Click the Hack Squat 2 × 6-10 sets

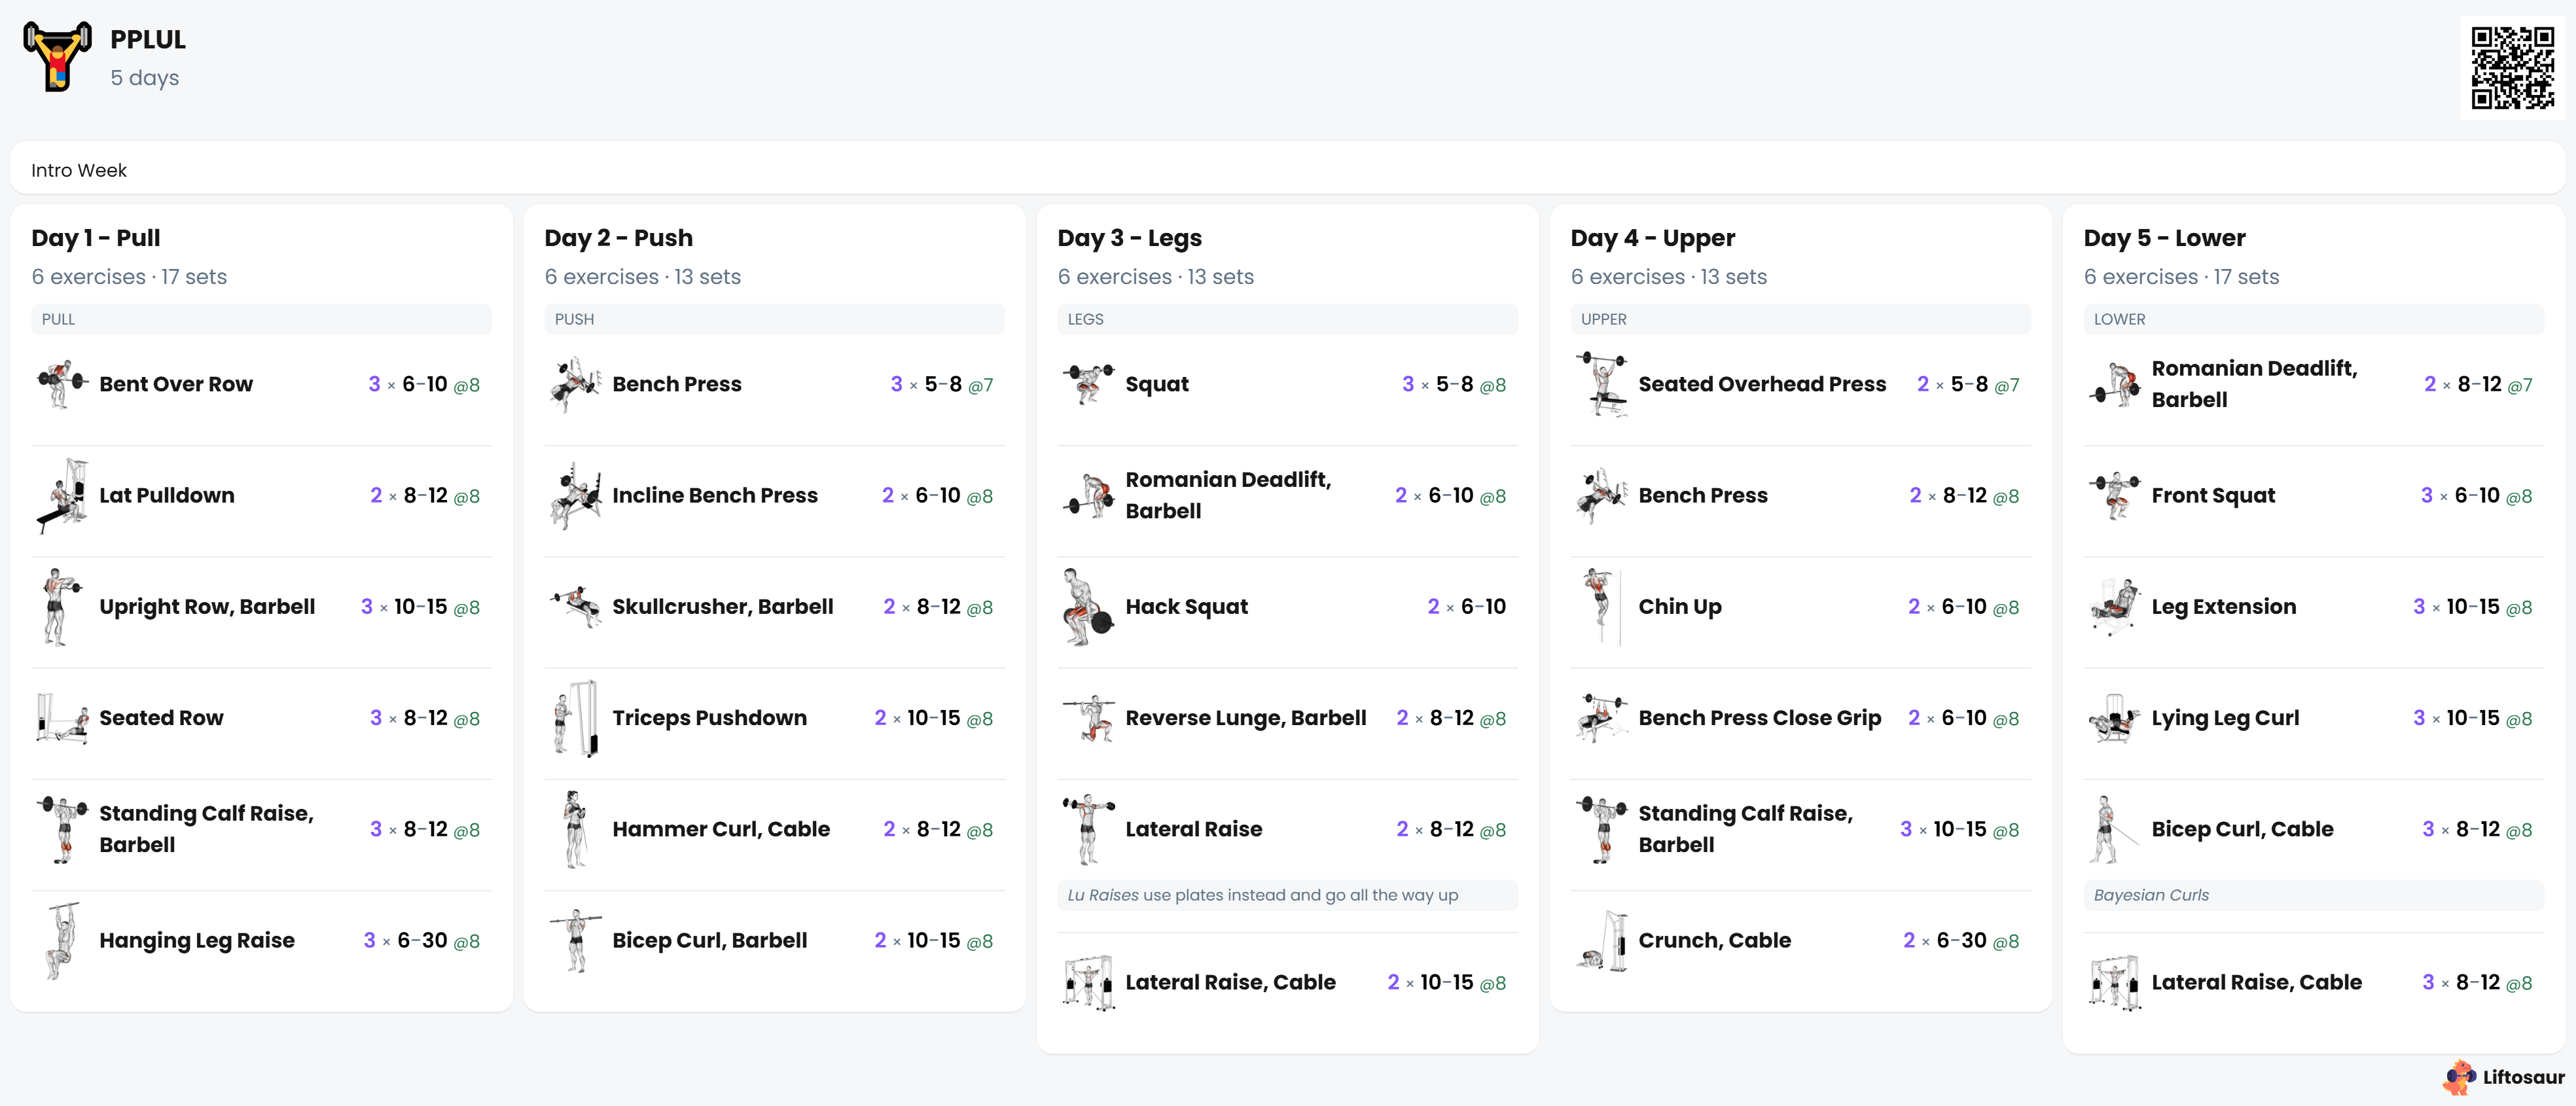(1466, 606)
